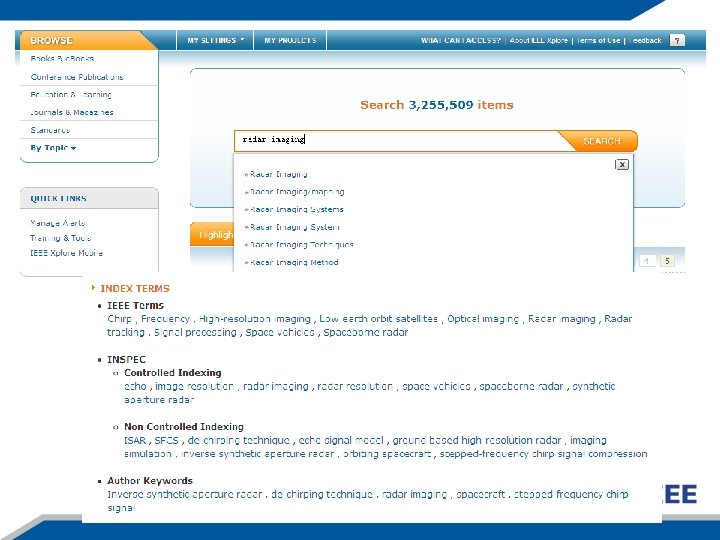Image resolution: width=720 pixels, height=540 pixels.
Task: Click the radar resolution controlled term
Action: point(355,387)
